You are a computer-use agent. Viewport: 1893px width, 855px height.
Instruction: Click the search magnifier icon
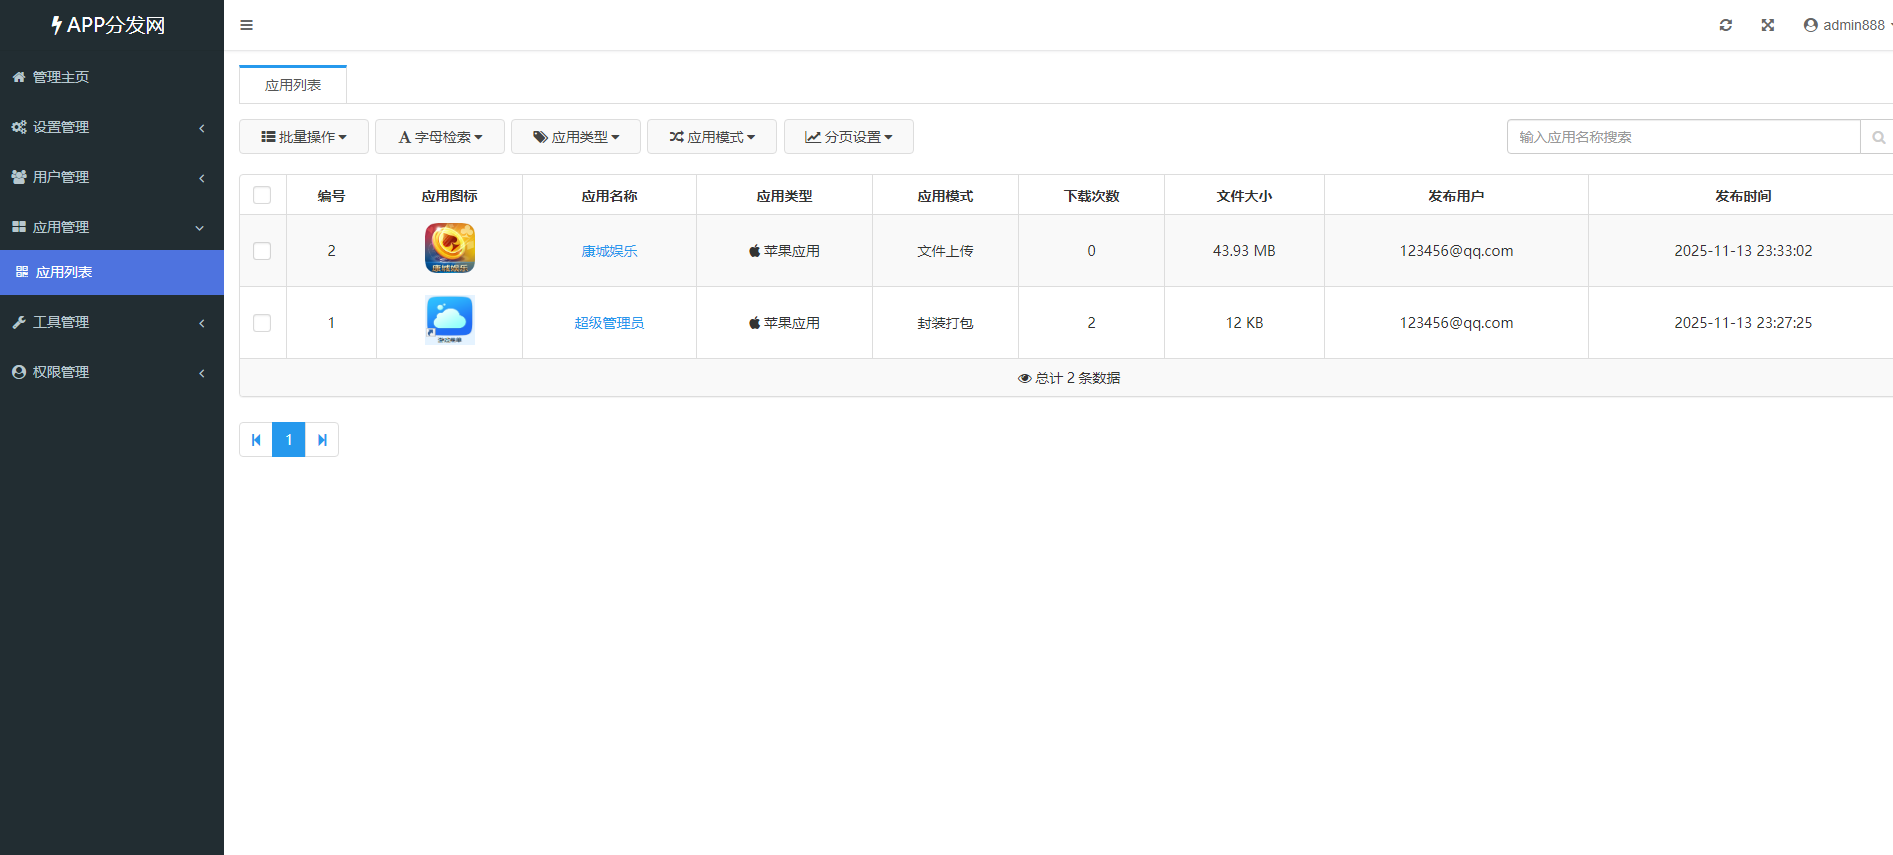tap(1877, 137)
